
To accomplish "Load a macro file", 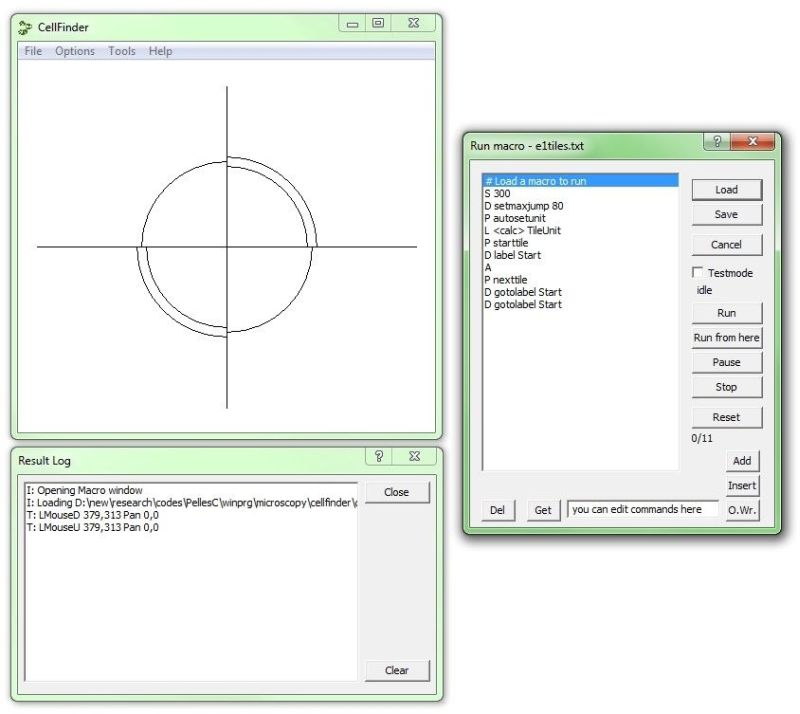I will [x=727, y=190].
